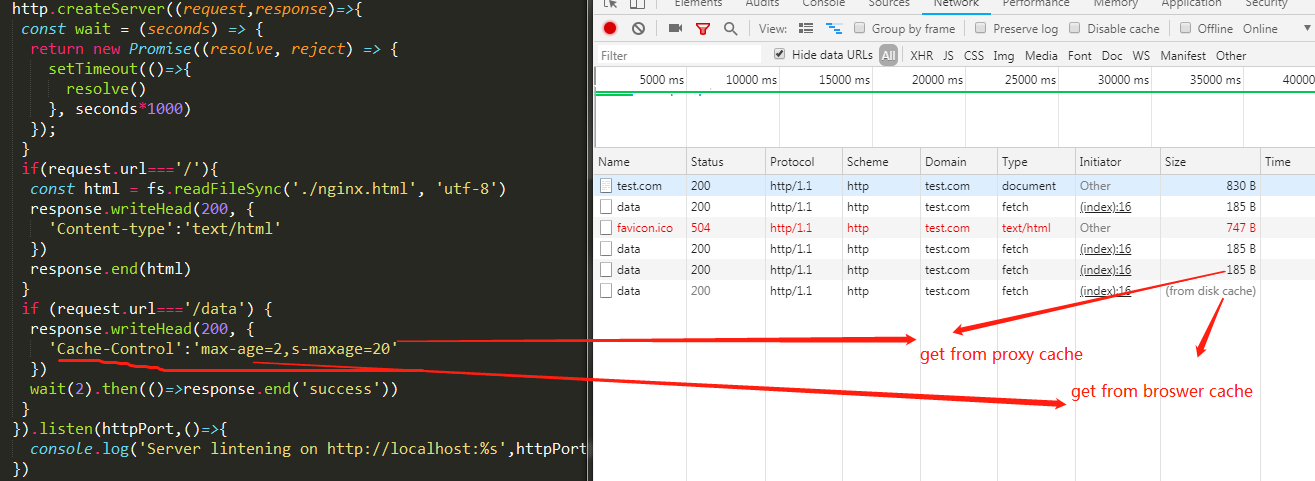Screen dimensions: 1315x481
Task: Stop recording the network log
Action: (x=610, y=29)
